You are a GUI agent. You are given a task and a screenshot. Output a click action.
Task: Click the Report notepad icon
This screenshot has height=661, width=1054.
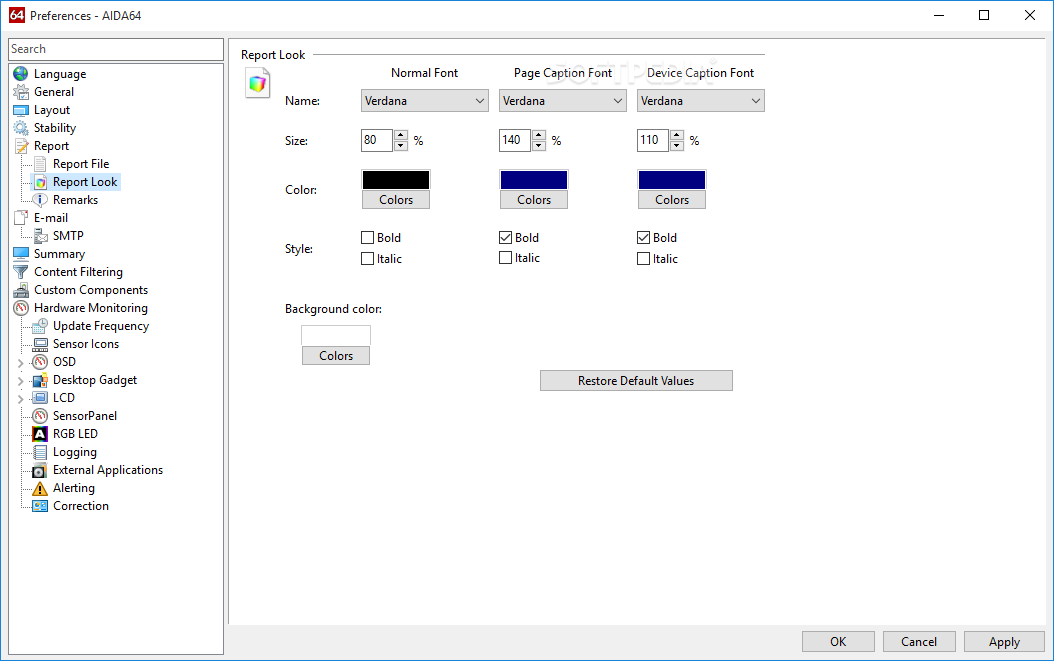point(21,146)
